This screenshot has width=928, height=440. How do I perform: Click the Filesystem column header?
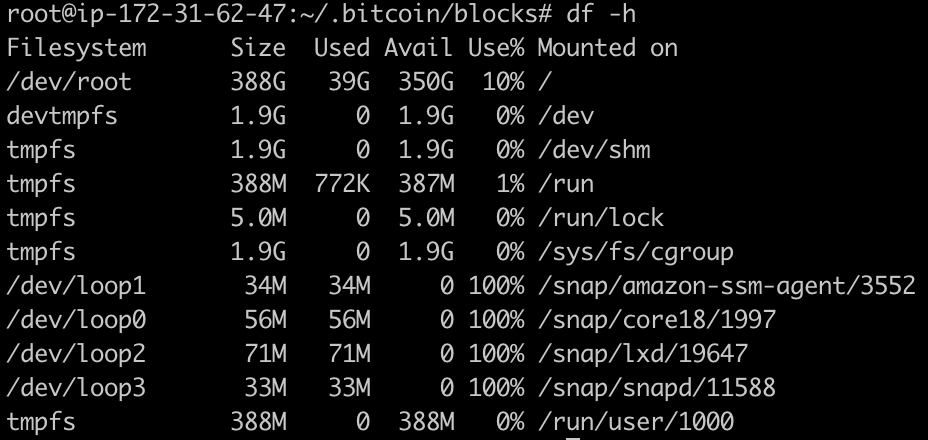(x=76, y=47)
